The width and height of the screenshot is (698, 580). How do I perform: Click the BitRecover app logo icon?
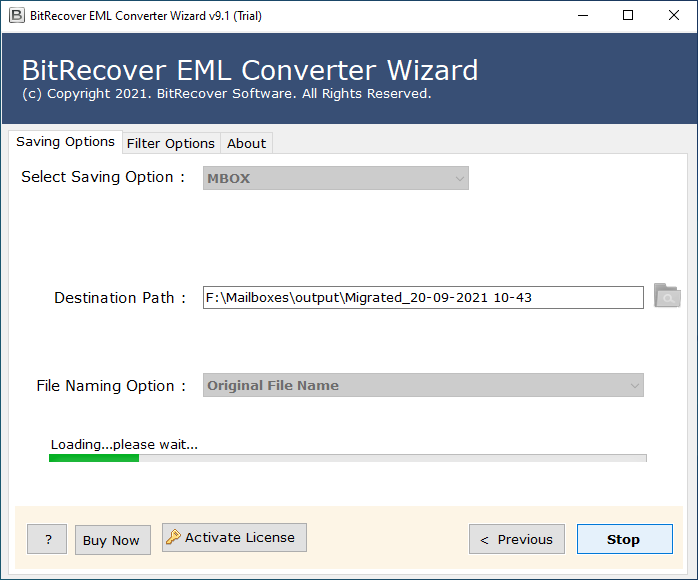point(16,16)
